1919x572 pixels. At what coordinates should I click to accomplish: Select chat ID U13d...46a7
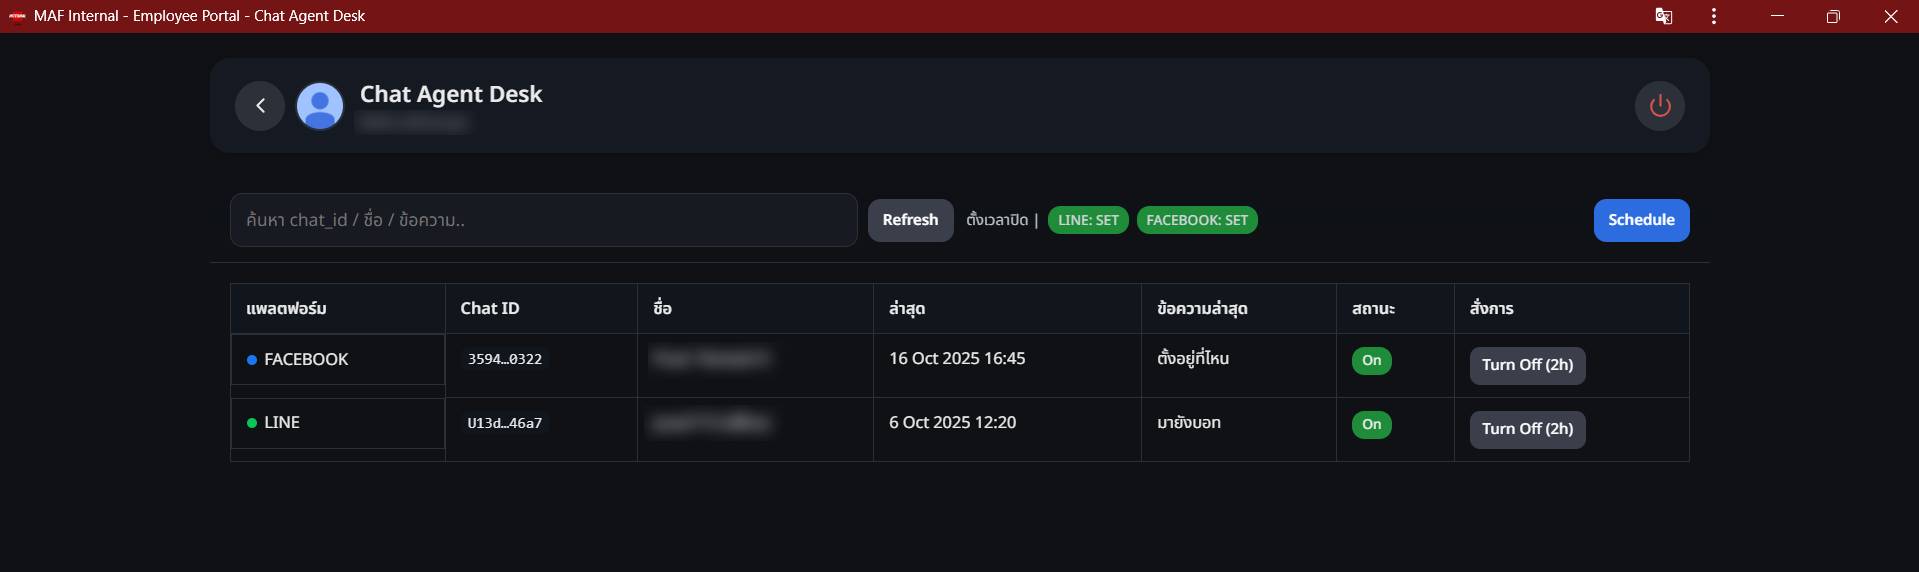505,423
